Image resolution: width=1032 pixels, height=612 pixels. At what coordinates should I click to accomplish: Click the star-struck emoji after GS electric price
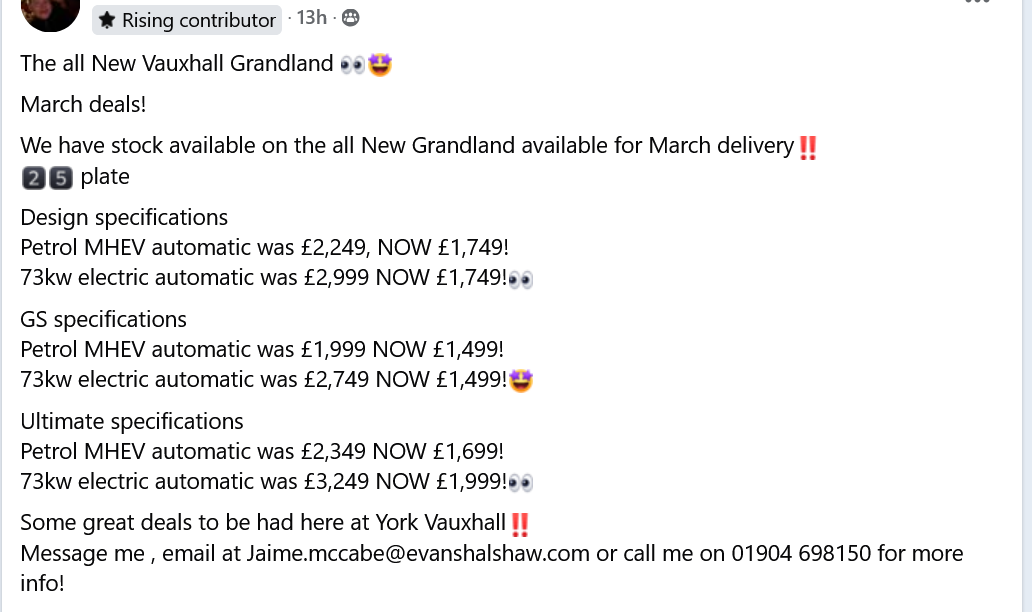pos(520,381)
